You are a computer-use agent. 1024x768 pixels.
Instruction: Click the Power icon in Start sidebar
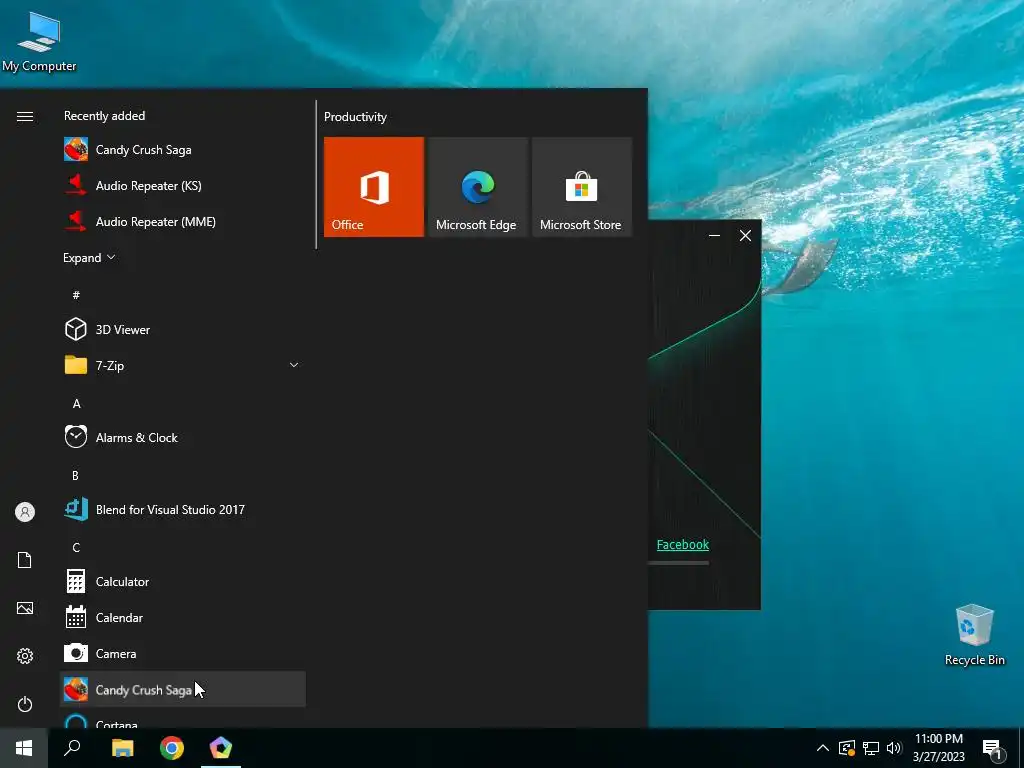coord(25,704)
